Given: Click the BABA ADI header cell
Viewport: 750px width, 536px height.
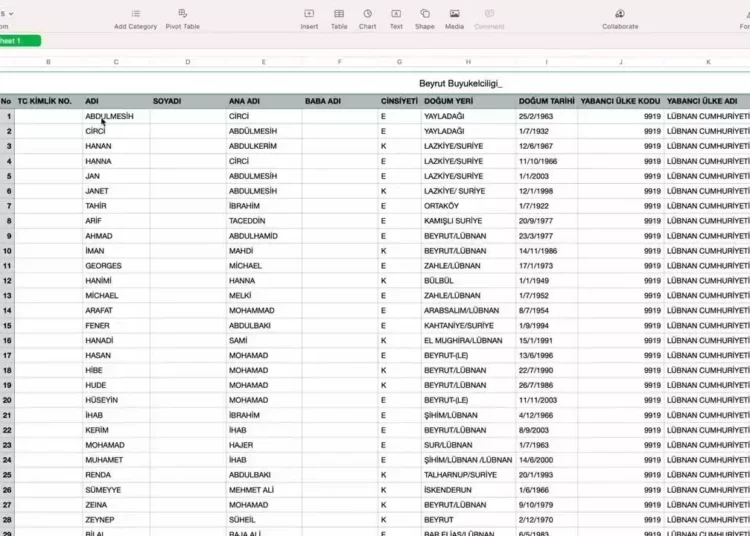Looking at the screenshot, I should coord(340,101).
